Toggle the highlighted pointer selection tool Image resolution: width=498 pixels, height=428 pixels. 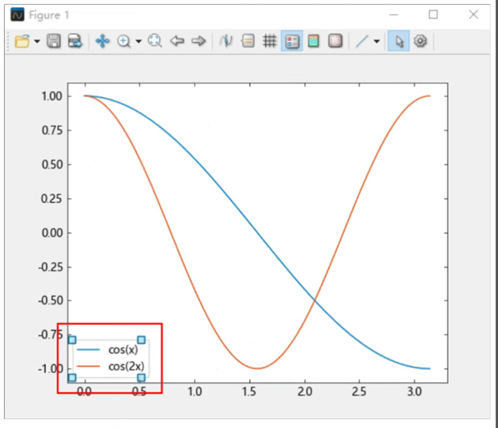(x=399, y=41)
